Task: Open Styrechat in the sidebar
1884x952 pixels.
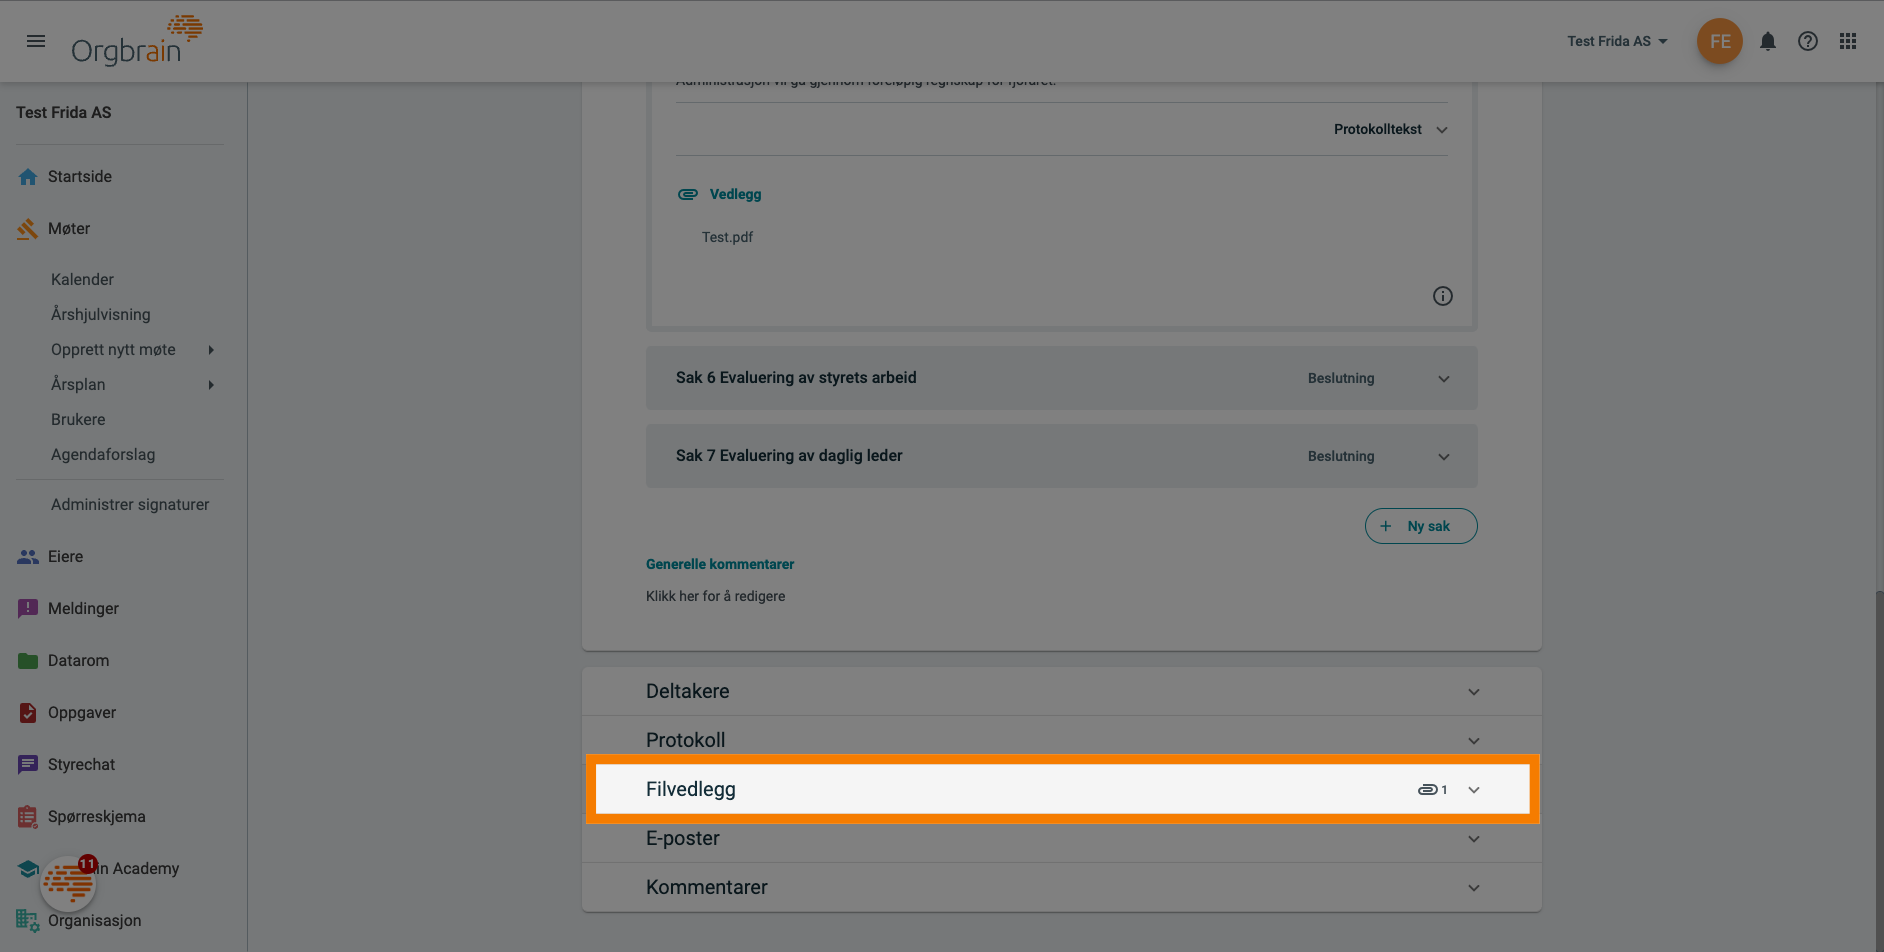Action: [x=81, y=765]
